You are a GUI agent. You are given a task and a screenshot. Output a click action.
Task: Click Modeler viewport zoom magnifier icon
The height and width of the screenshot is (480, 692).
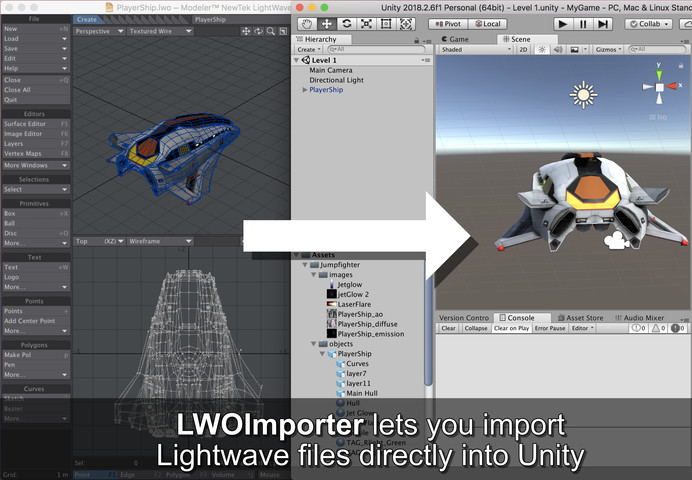click(271, 31)
